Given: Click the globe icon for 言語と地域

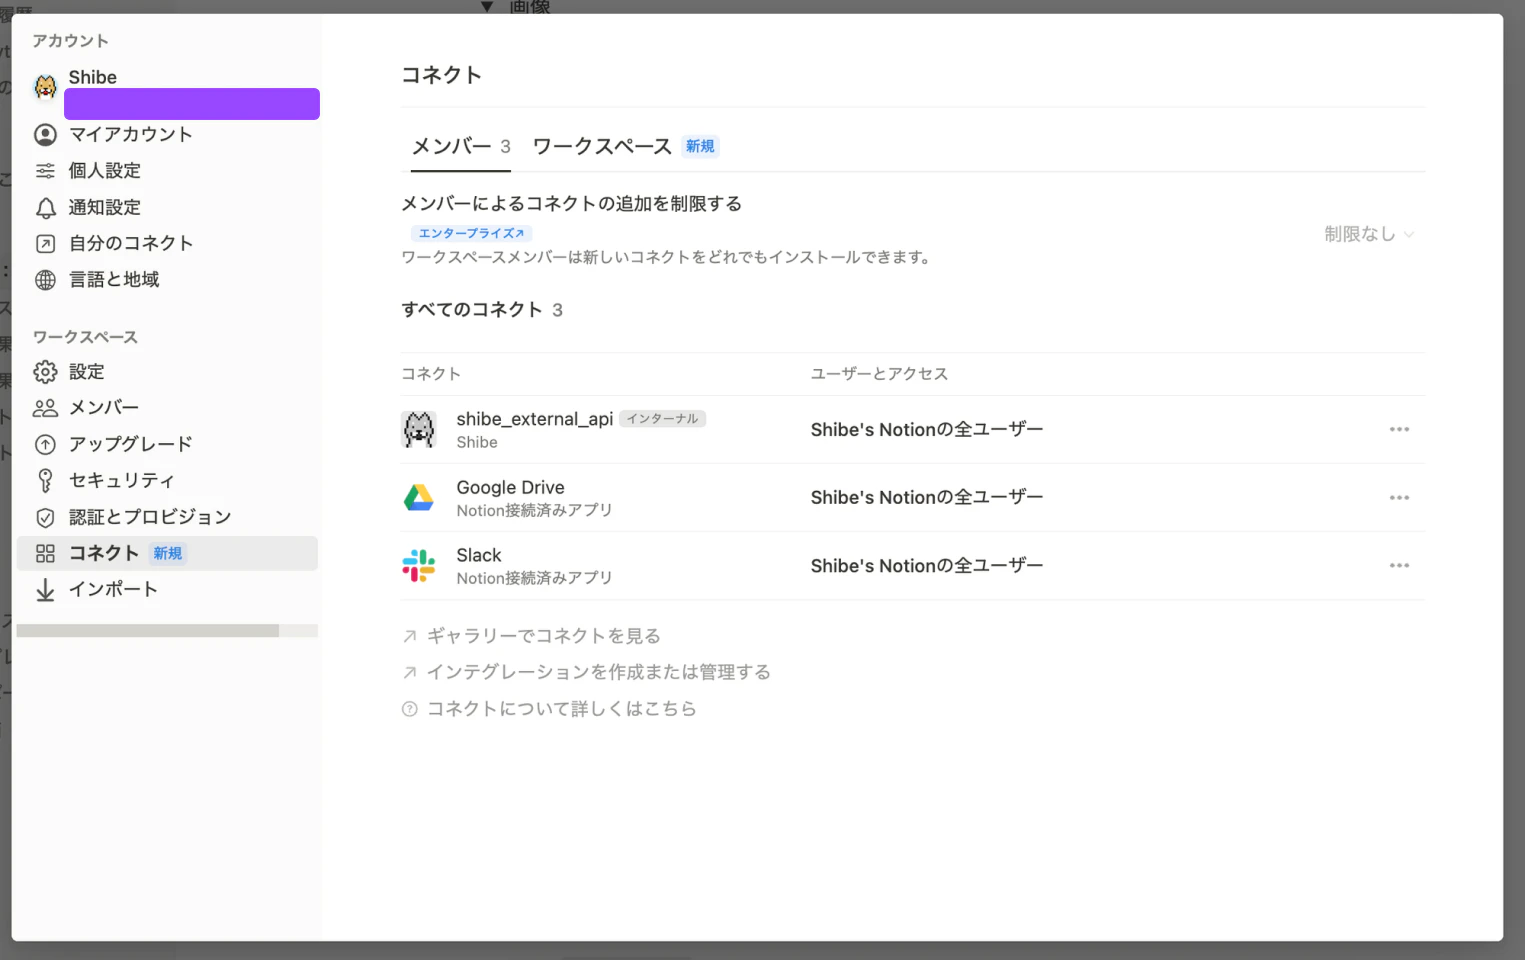Looking at the screenshot, I should tap(45, 280).
